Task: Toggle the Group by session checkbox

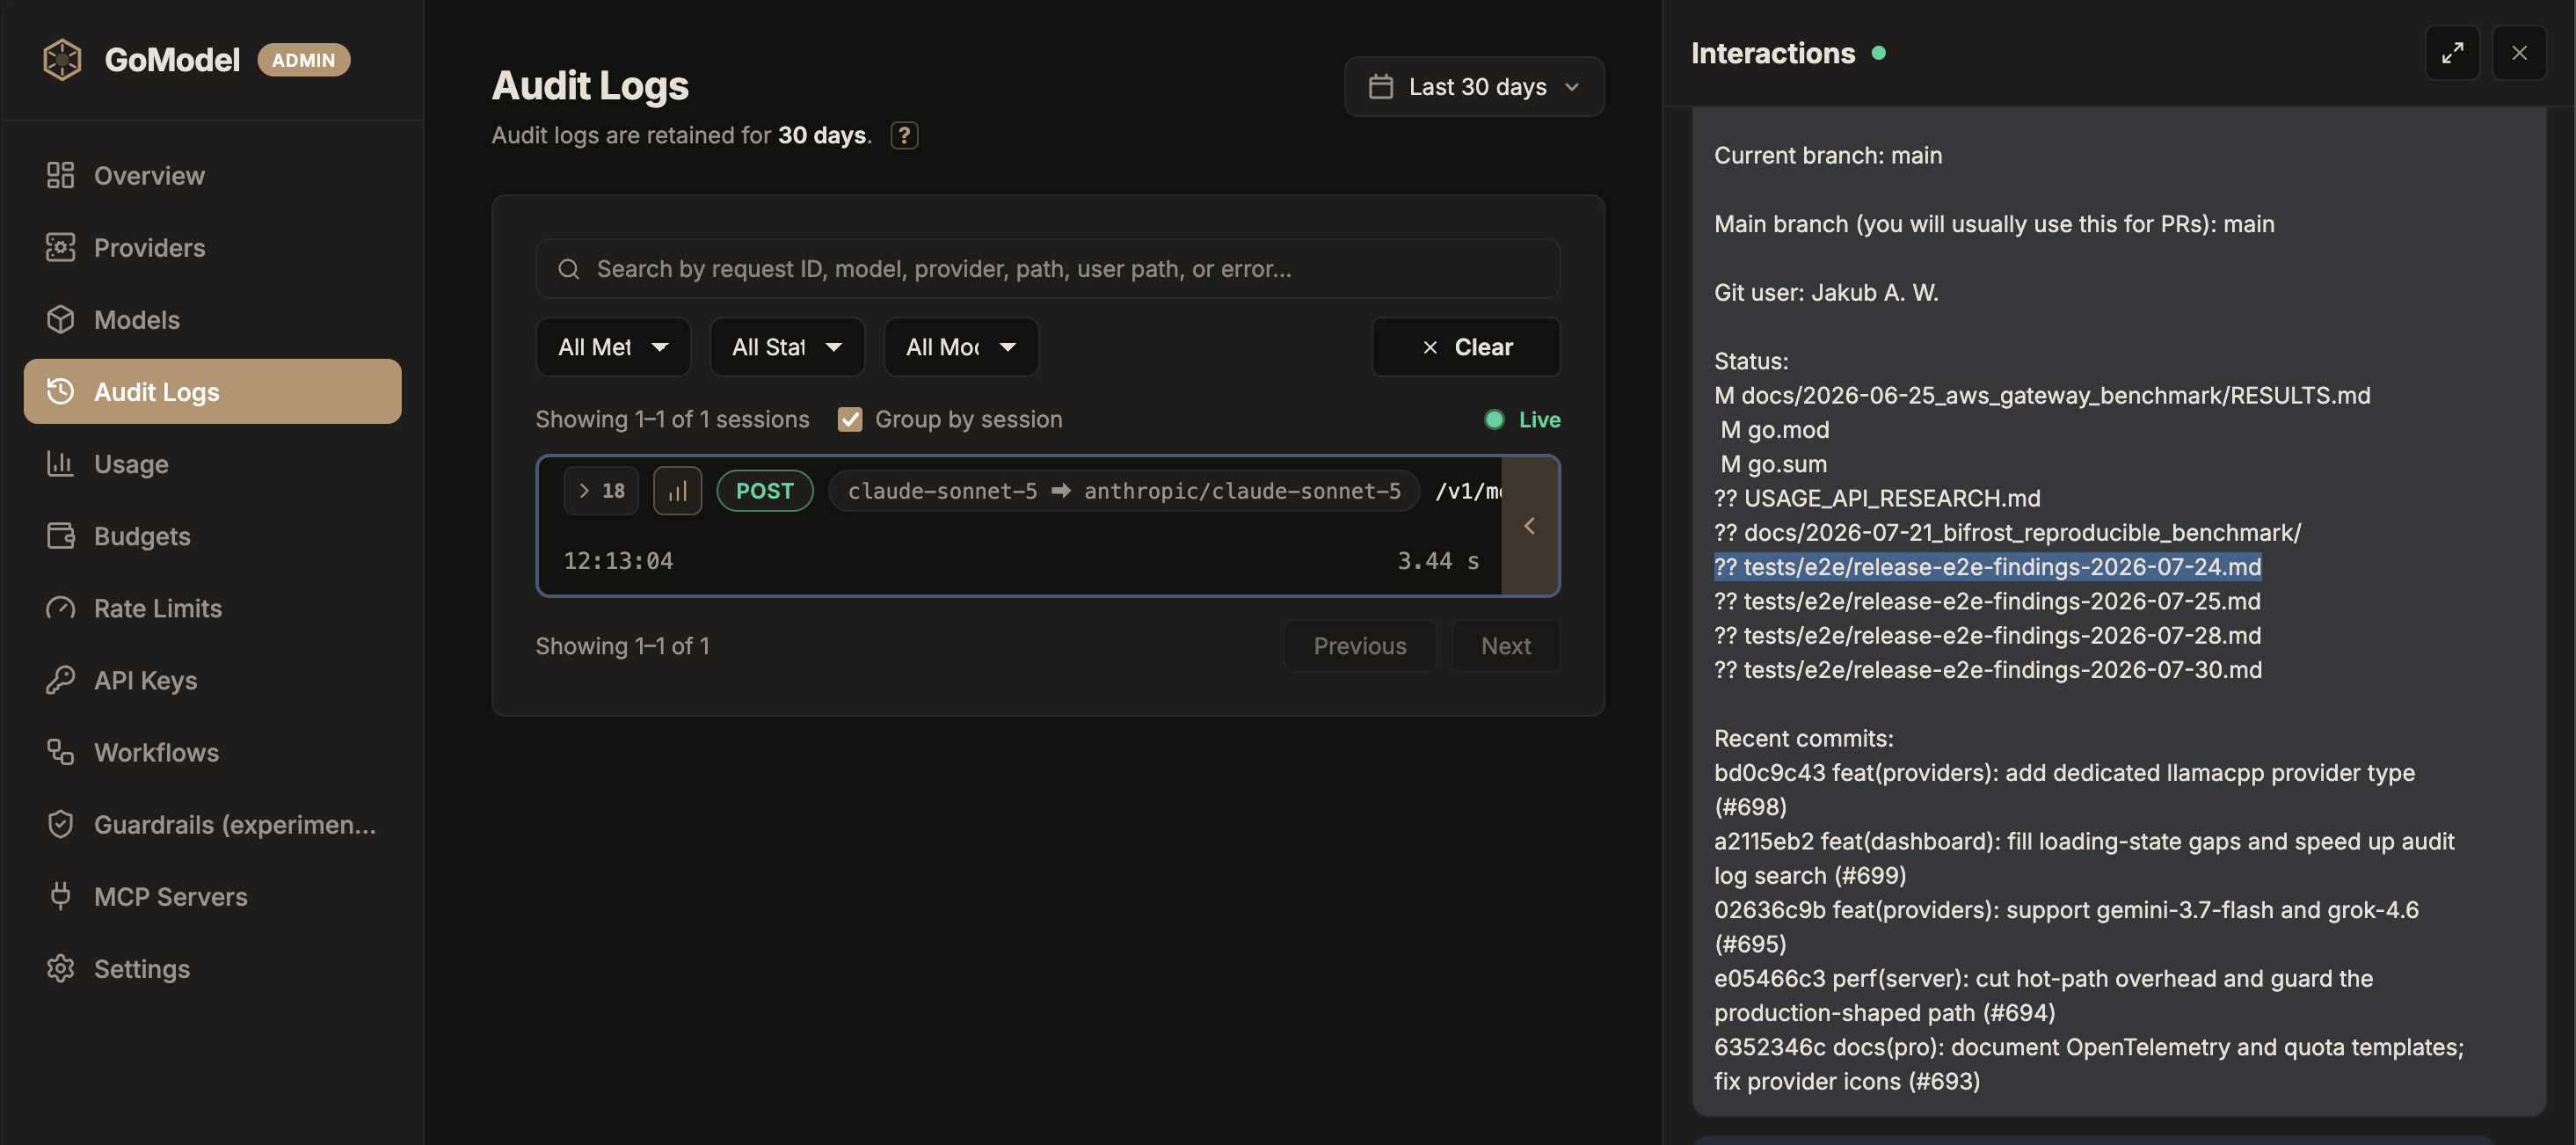Action: pos(850,419)
